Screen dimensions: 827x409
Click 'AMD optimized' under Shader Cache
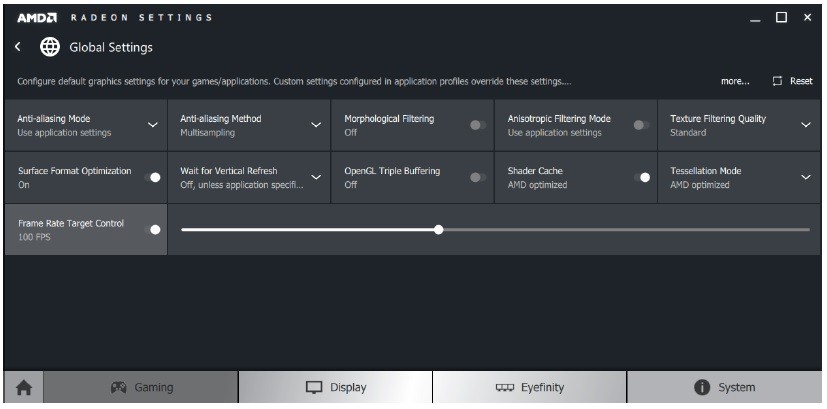[x=537, y=185]
